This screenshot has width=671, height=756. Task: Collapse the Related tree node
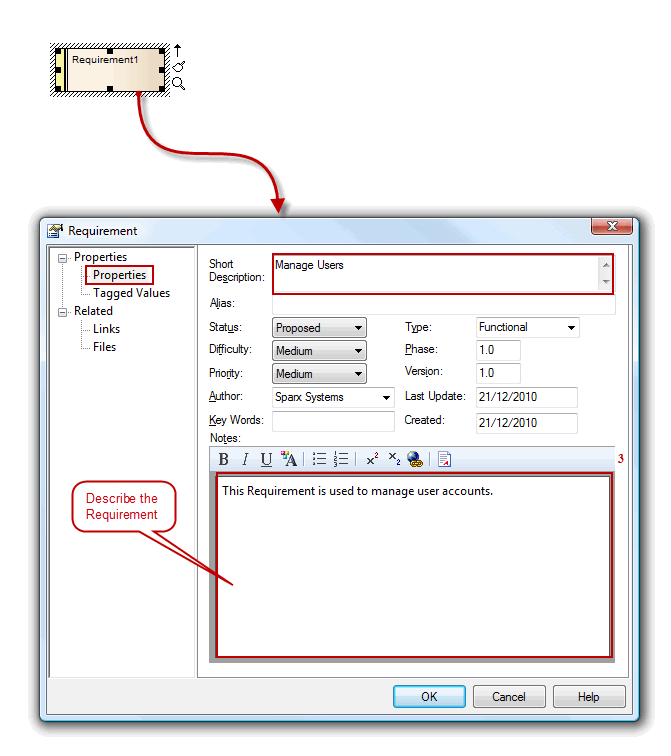tap(62, 312)
